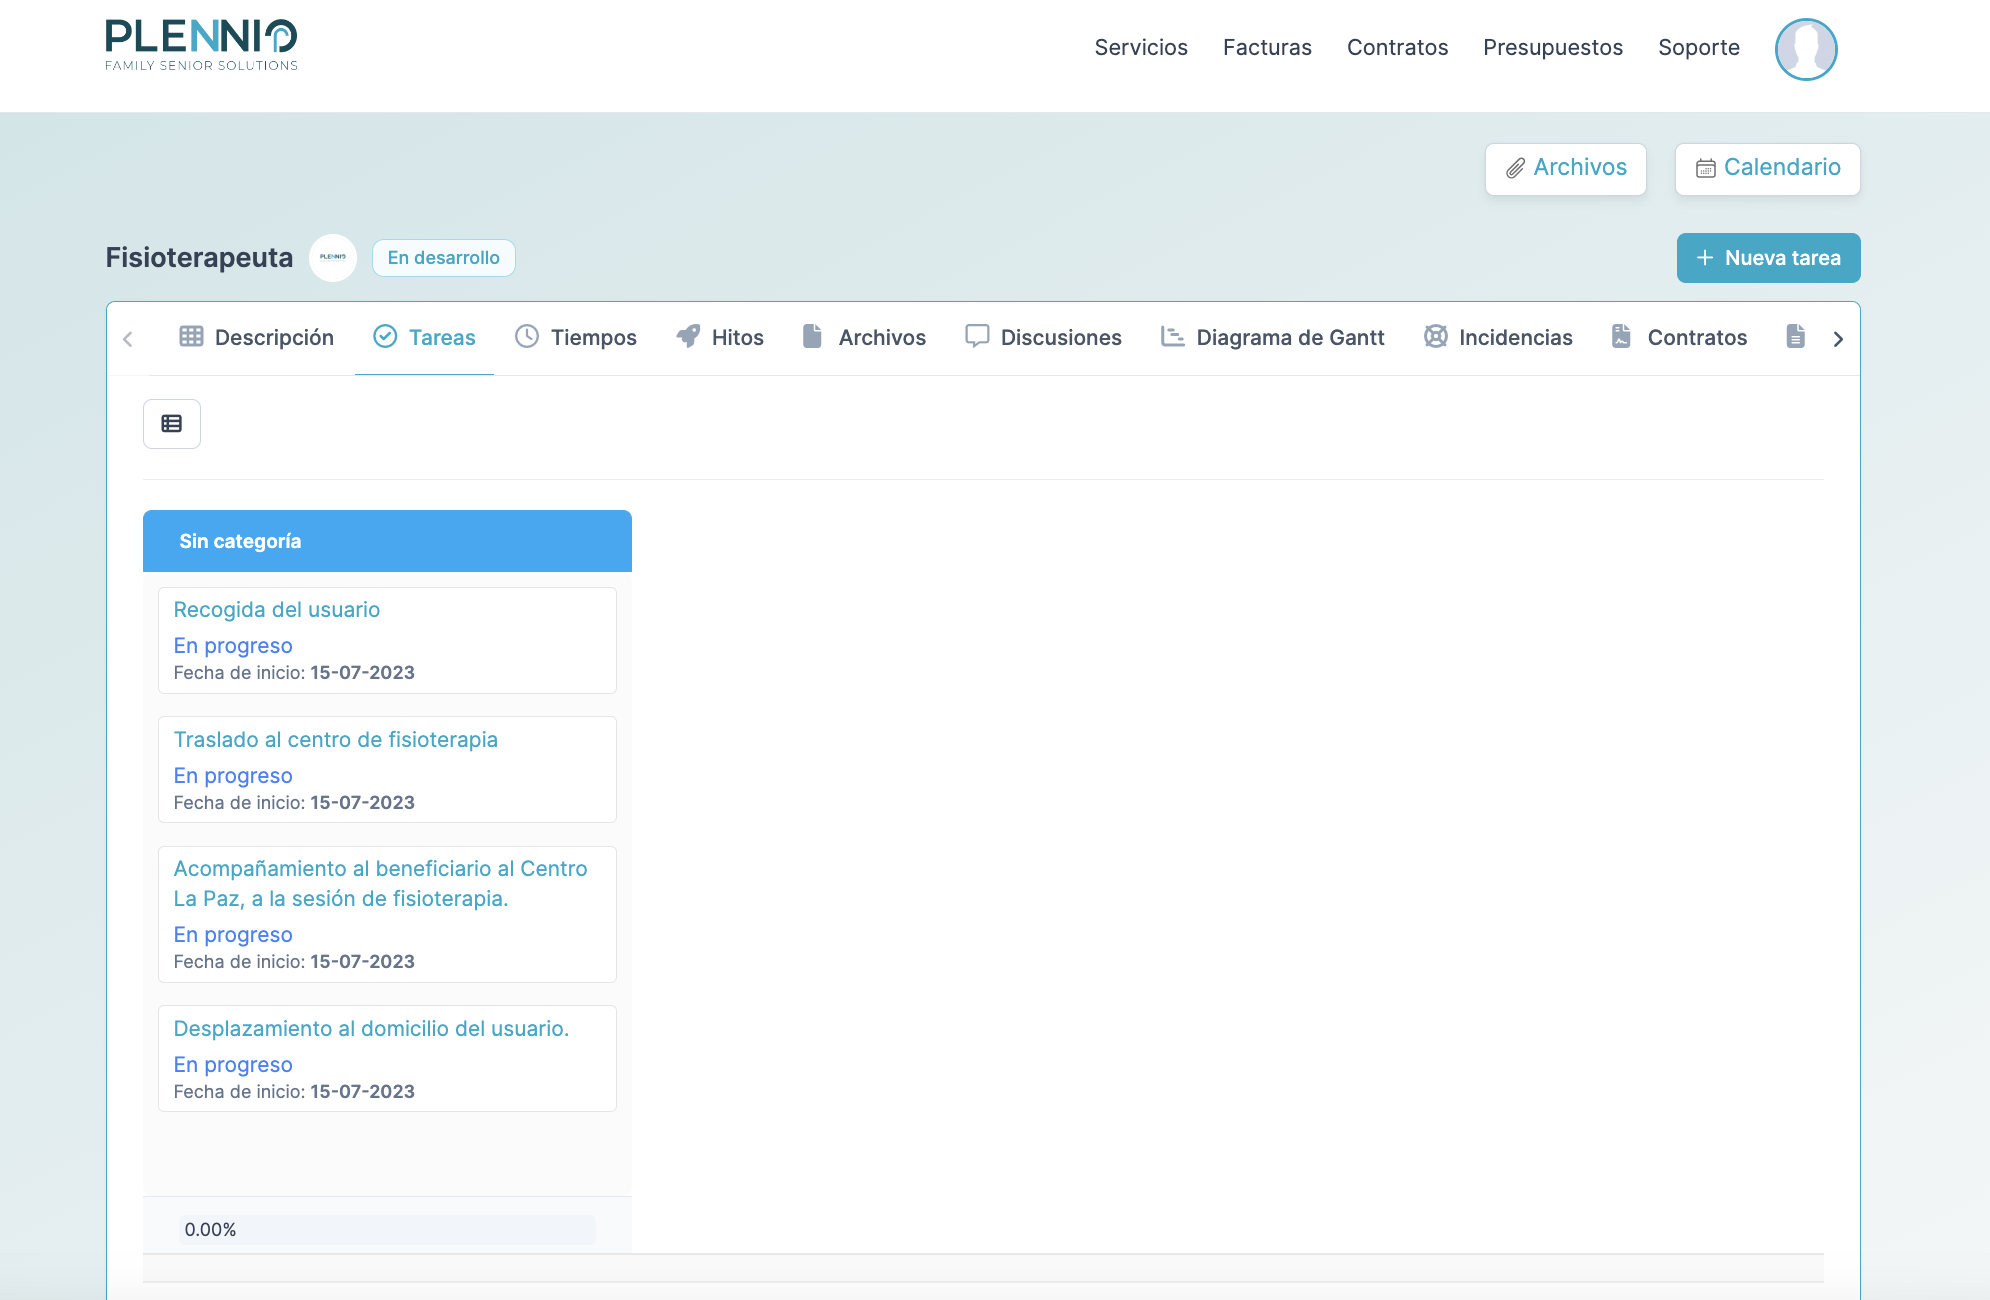The height and width of the screenshot is (1300, 1990).
Task: Click the En desarrollo status badge
Action: click(444, 258)
